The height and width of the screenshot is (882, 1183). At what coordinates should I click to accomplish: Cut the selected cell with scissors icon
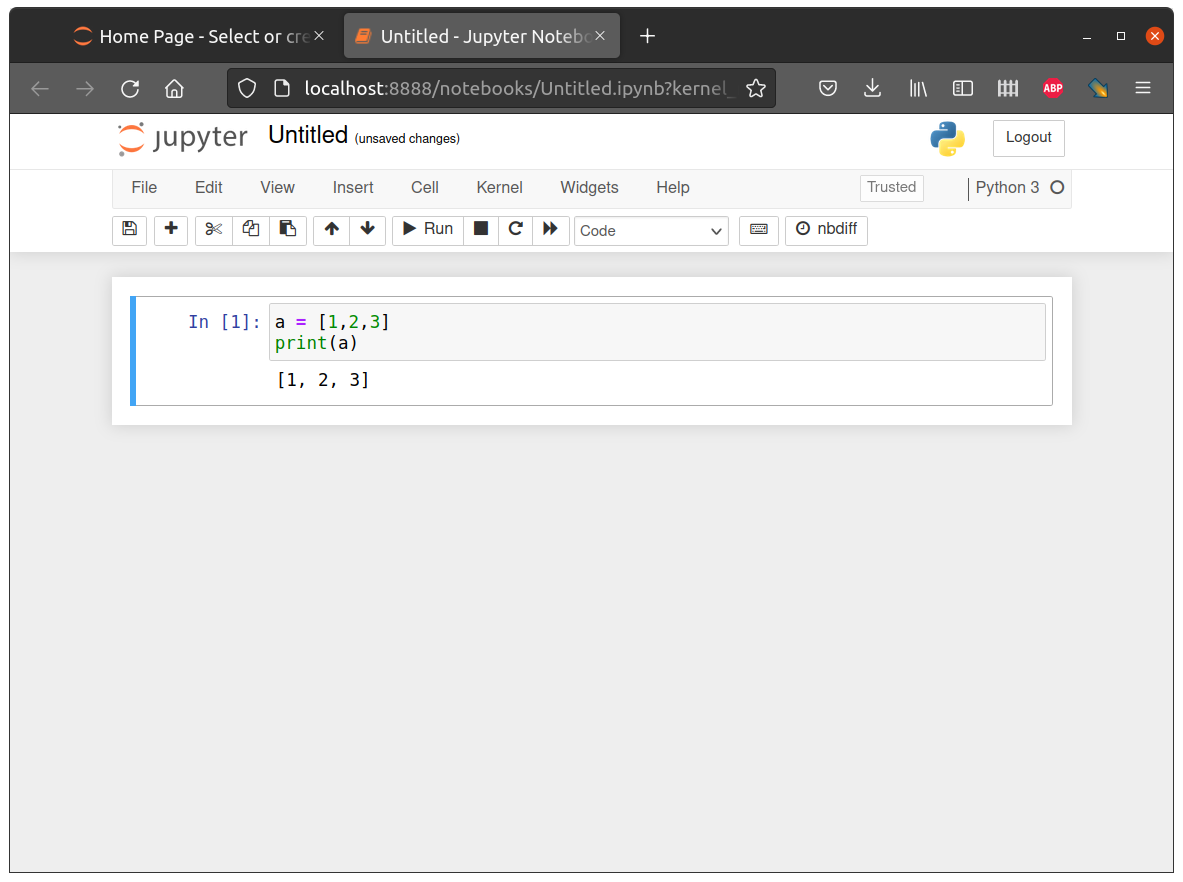point(212,230)
